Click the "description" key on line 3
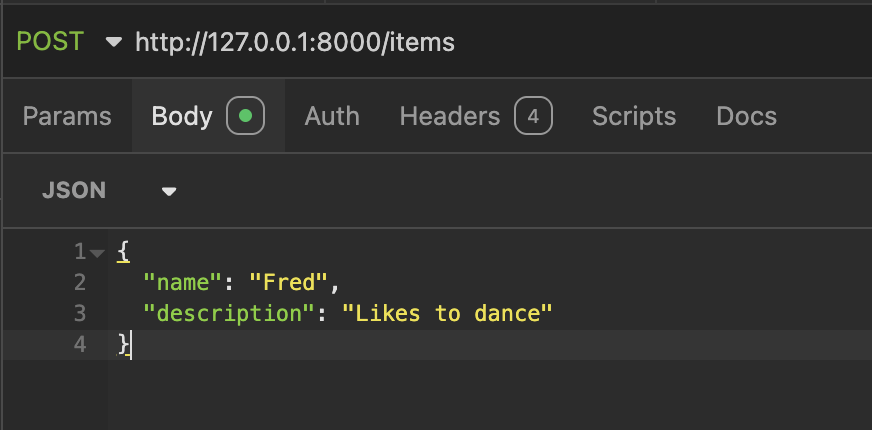The width and height of the screenshot is (872, 430). tap(230, 313)
